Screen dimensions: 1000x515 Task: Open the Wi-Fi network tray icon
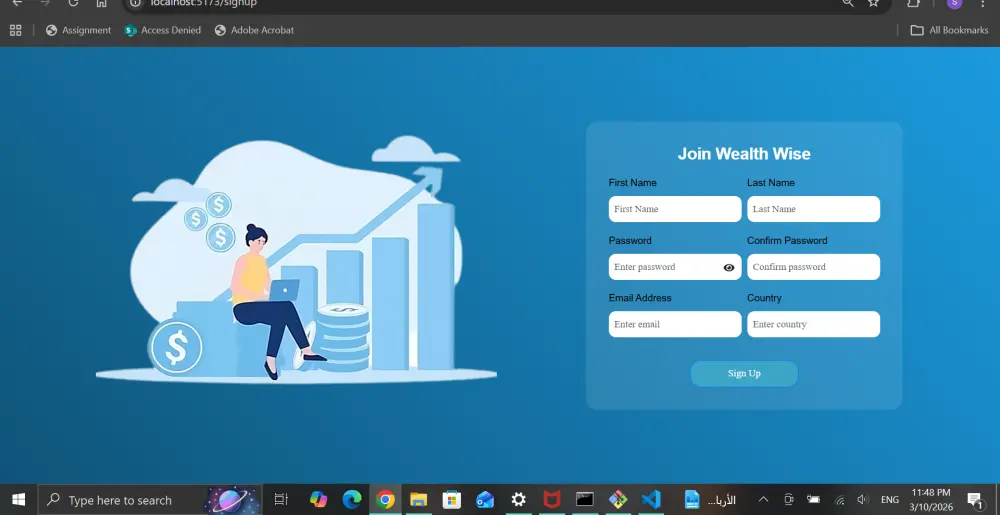839,500
